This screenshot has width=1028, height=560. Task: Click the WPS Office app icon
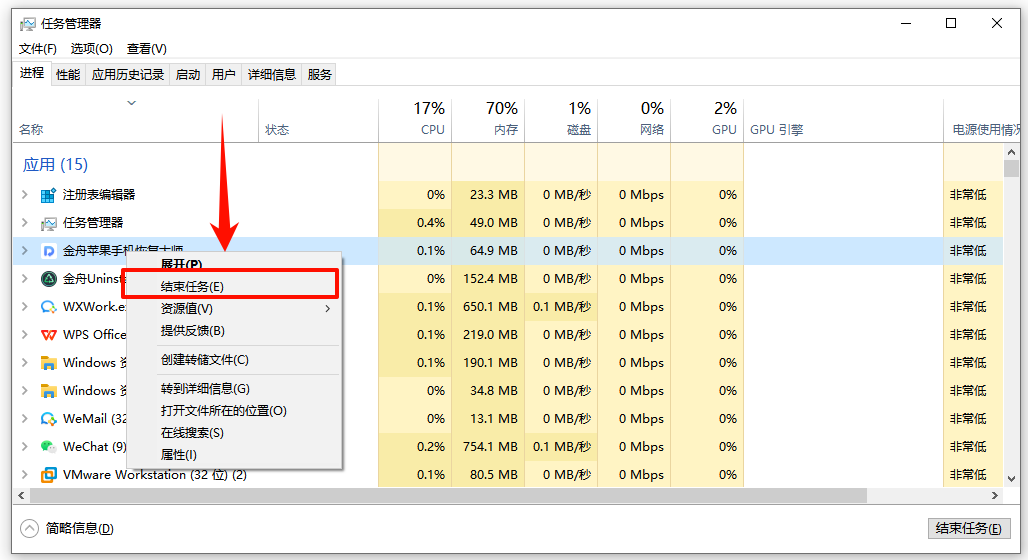click(49, 335)
